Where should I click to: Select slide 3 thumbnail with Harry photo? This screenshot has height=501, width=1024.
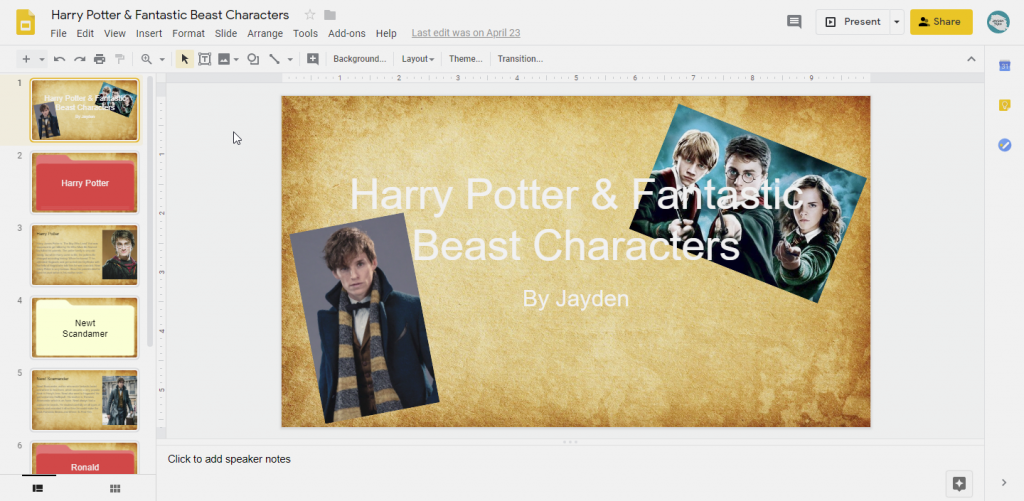(x=85, y=255)
